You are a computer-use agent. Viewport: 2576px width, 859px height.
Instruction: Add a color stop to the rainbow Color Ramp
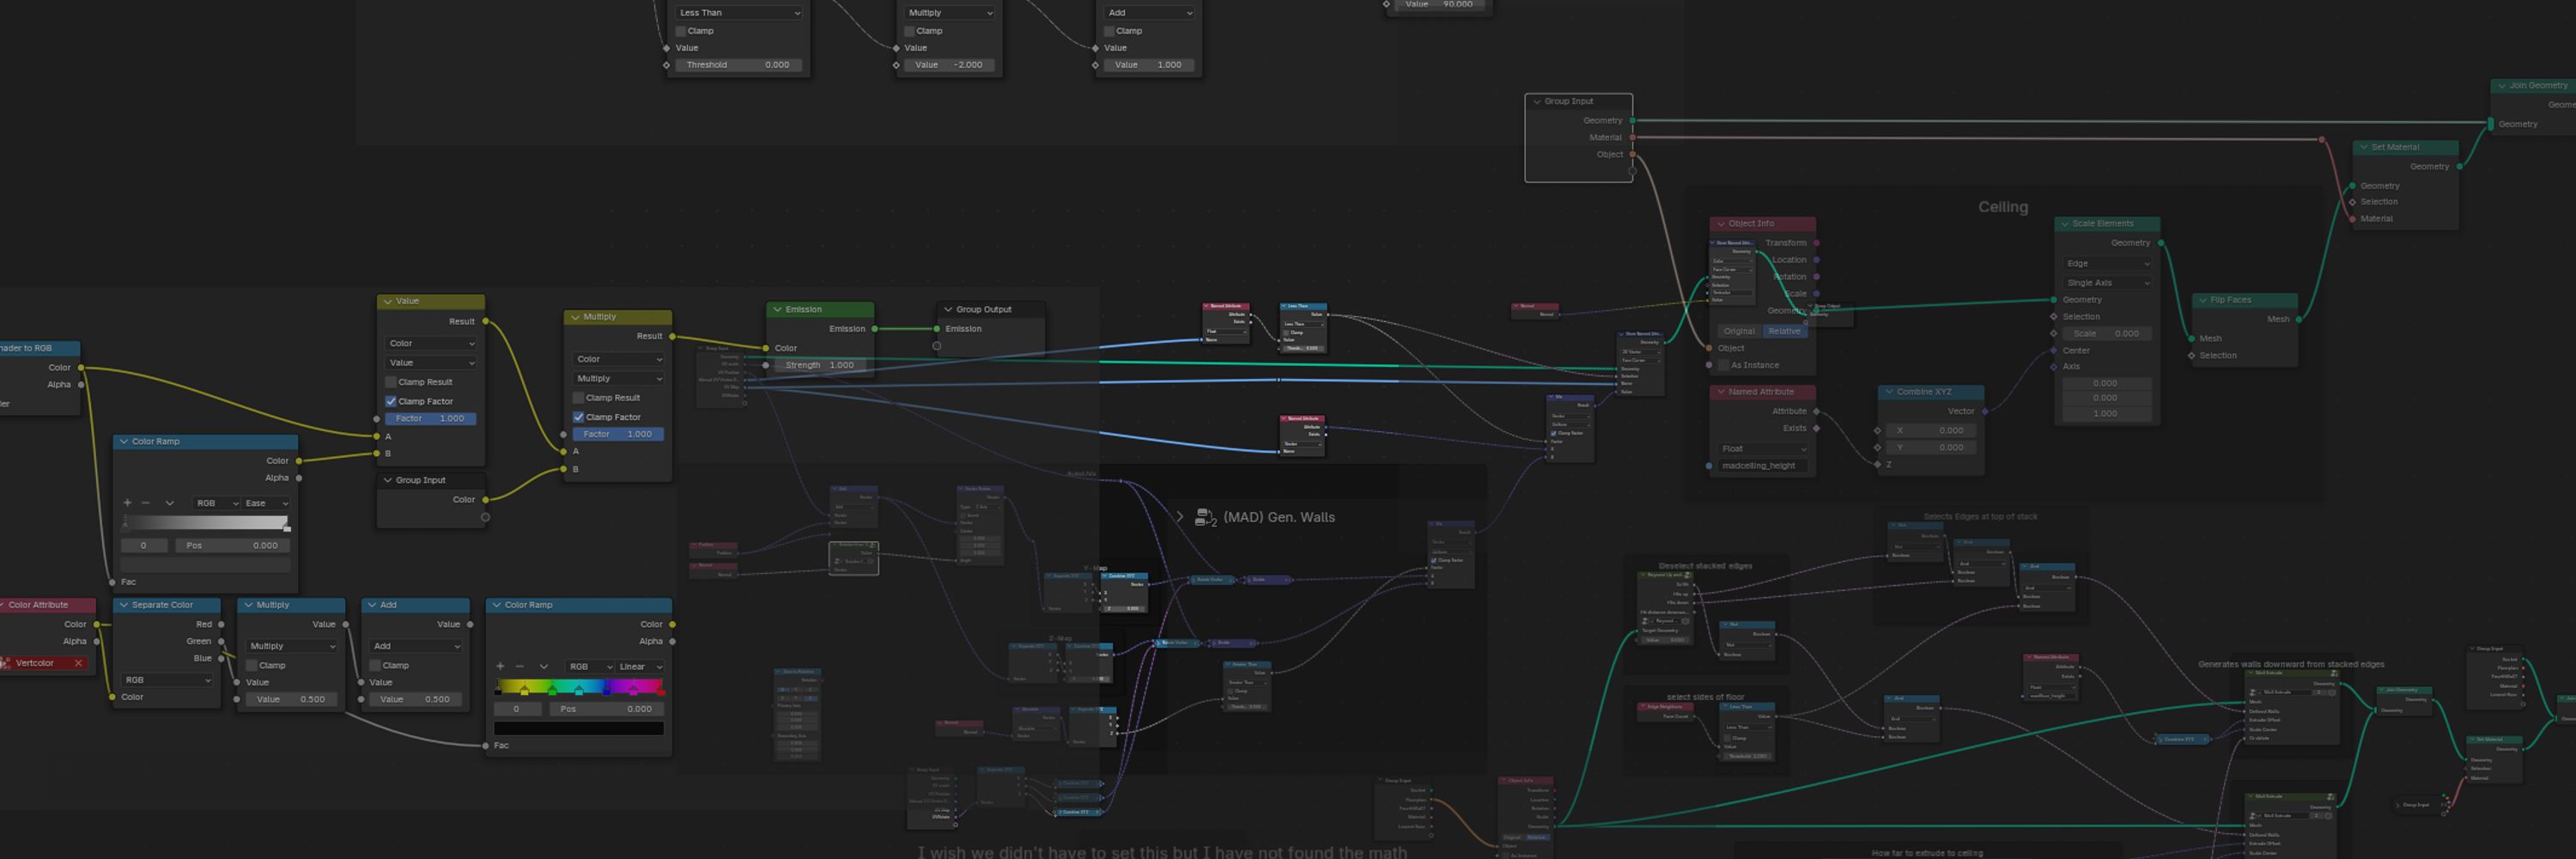coord(500,666)
